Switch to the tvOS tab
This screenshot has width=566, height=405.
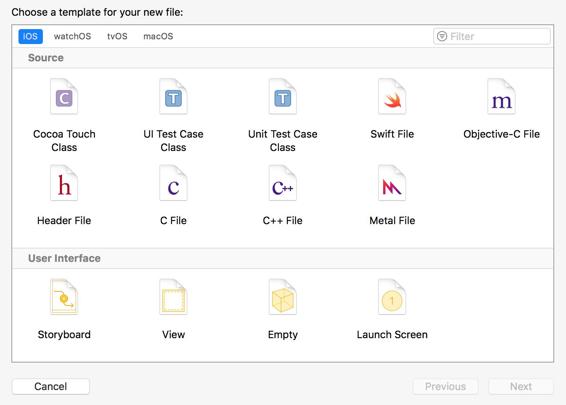[x=117, y=36]
